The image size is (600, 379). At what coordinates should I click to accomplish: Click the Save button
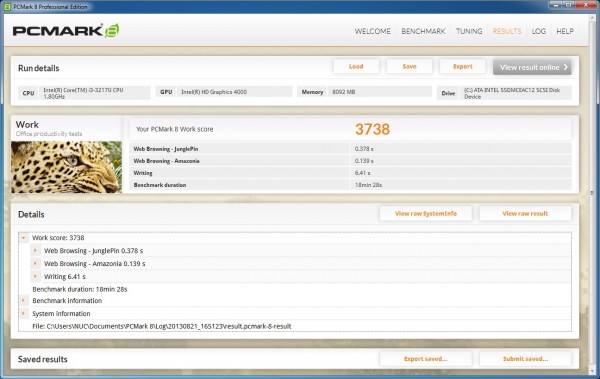click(409, 67)
